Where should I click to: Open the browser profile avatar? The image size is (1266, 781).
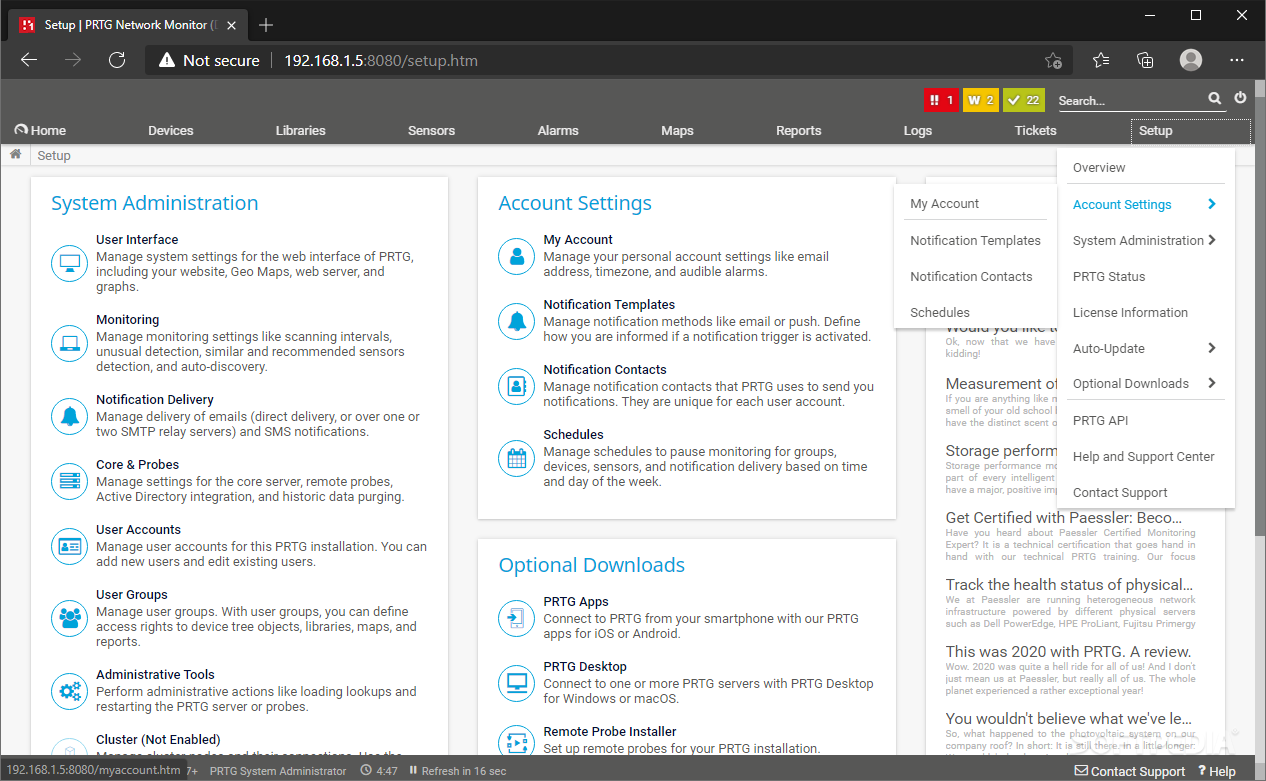1190,60
